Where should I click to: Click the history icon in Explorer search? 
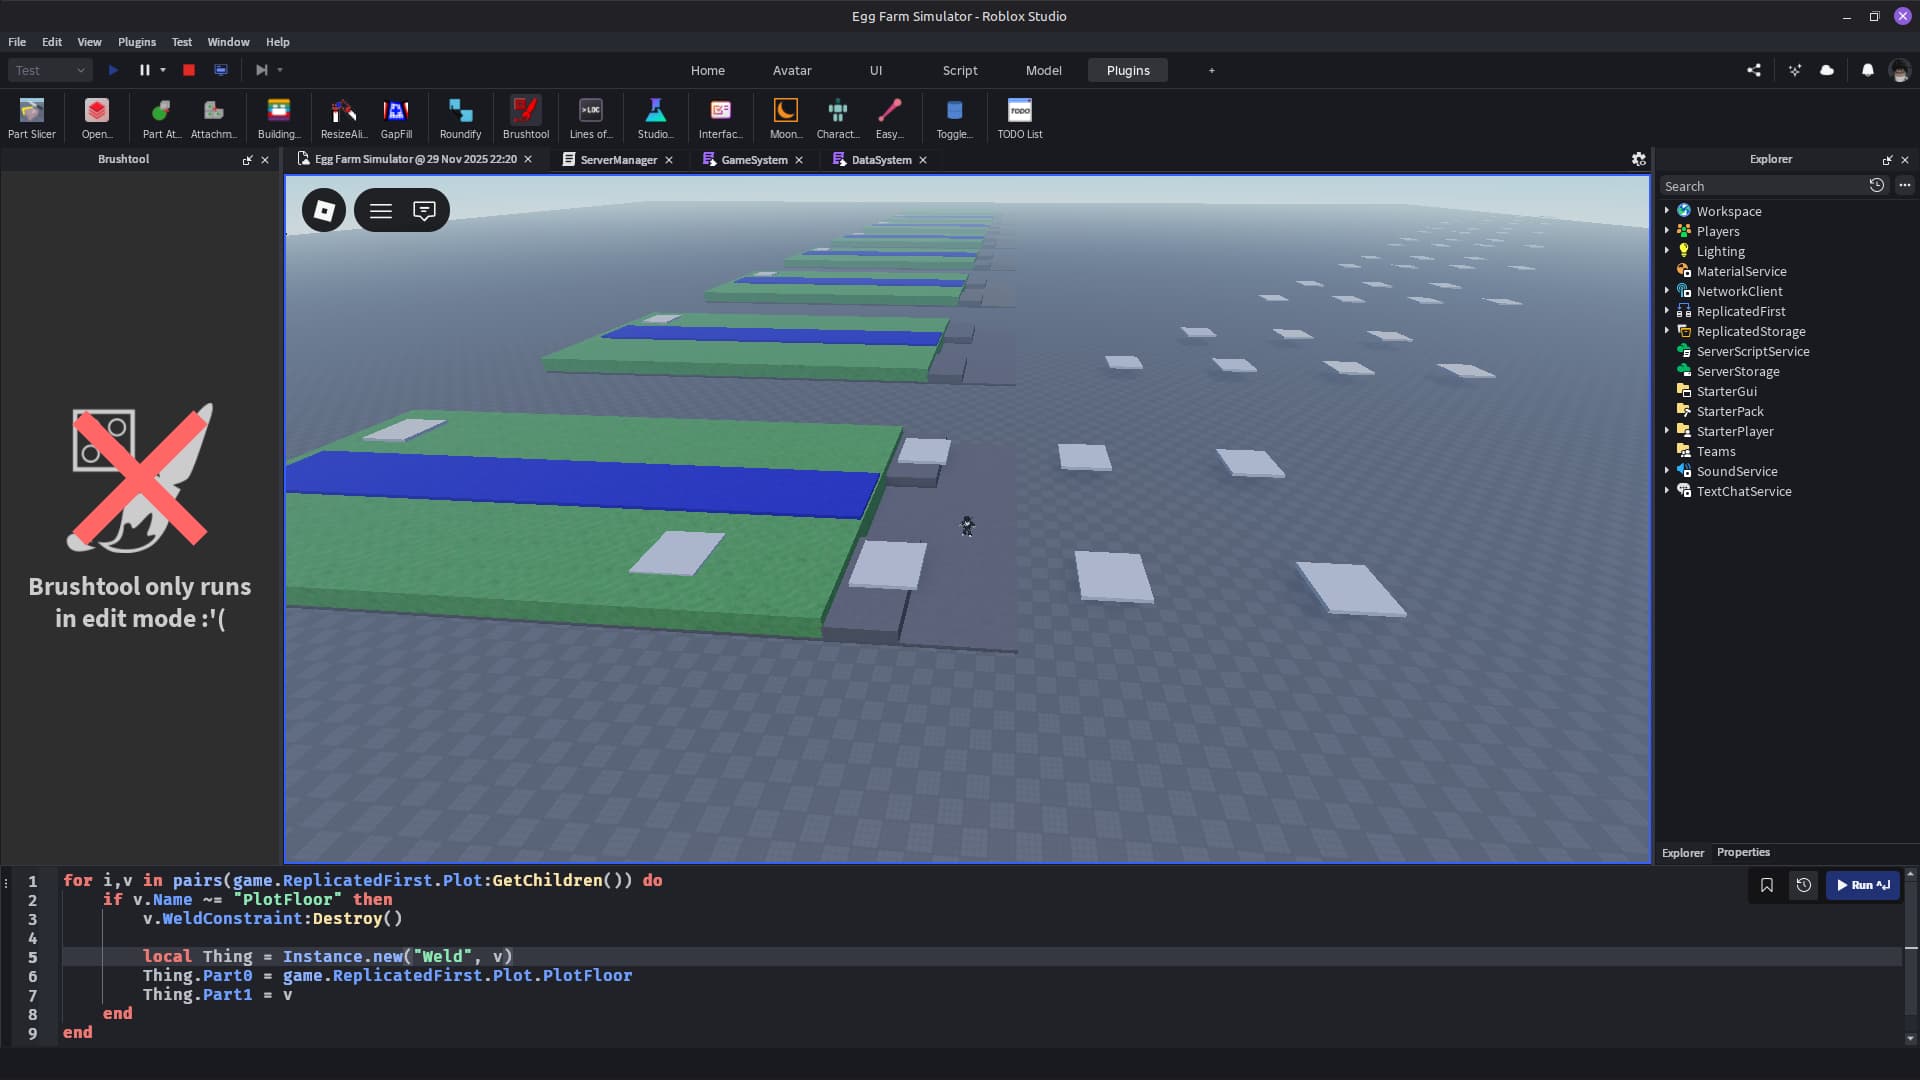point(1877,185)
